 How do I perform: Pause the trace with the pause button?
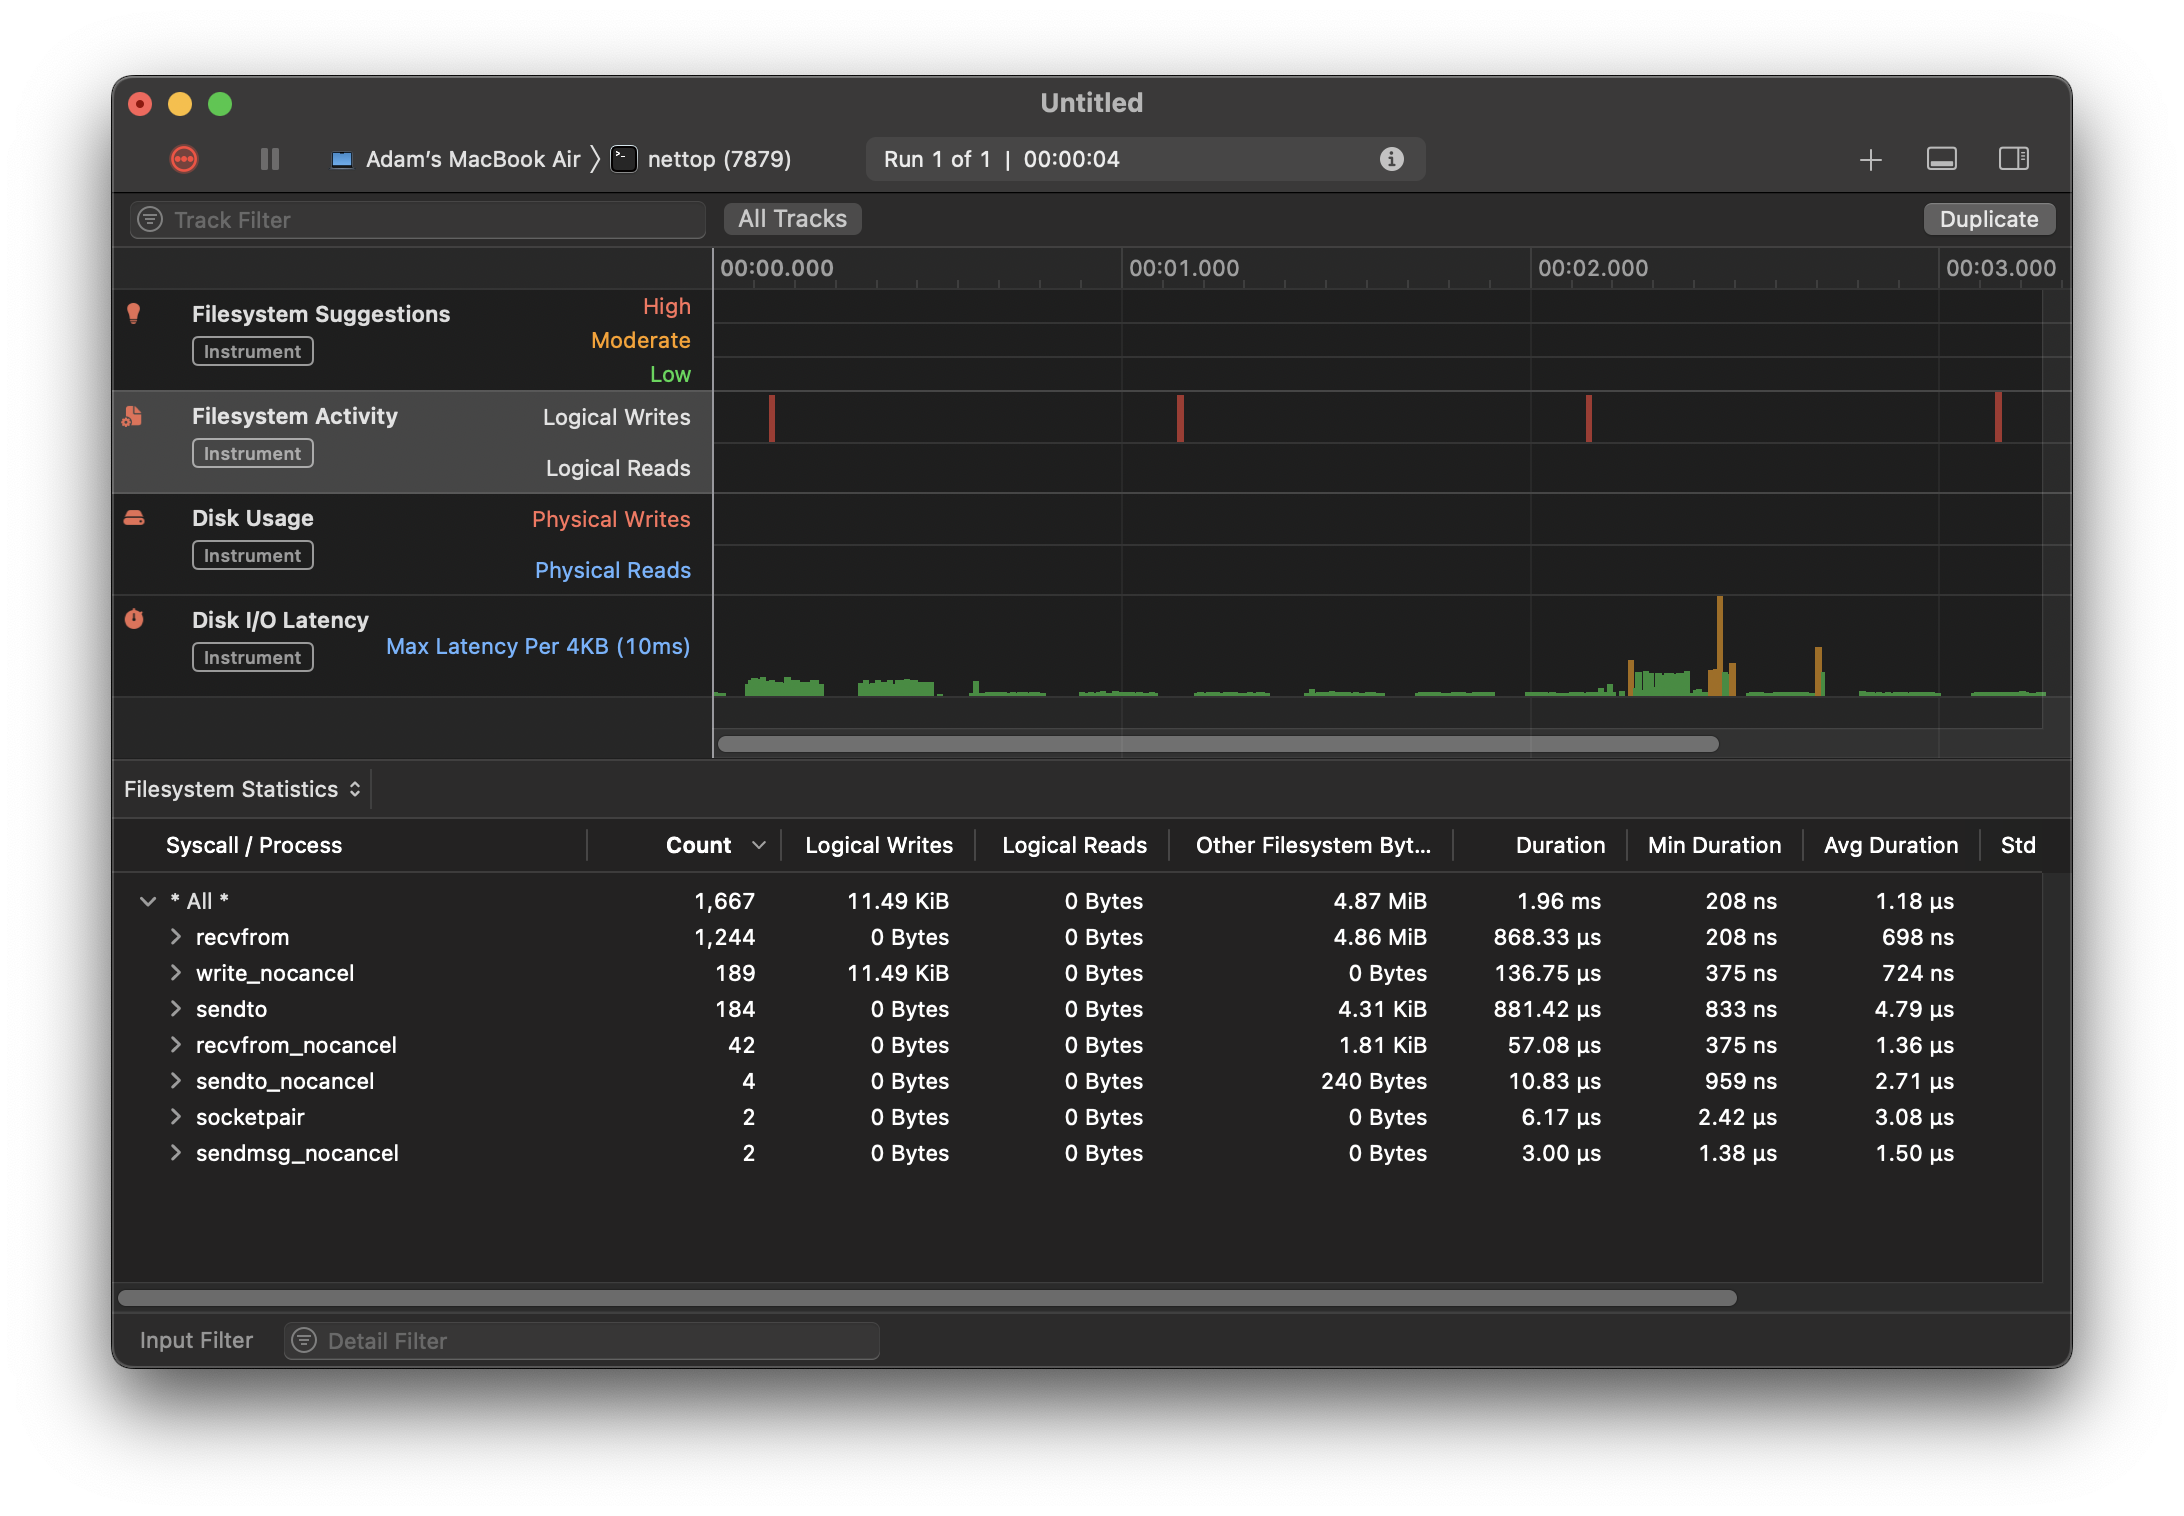pyautogui.click(x=269, y=159)
